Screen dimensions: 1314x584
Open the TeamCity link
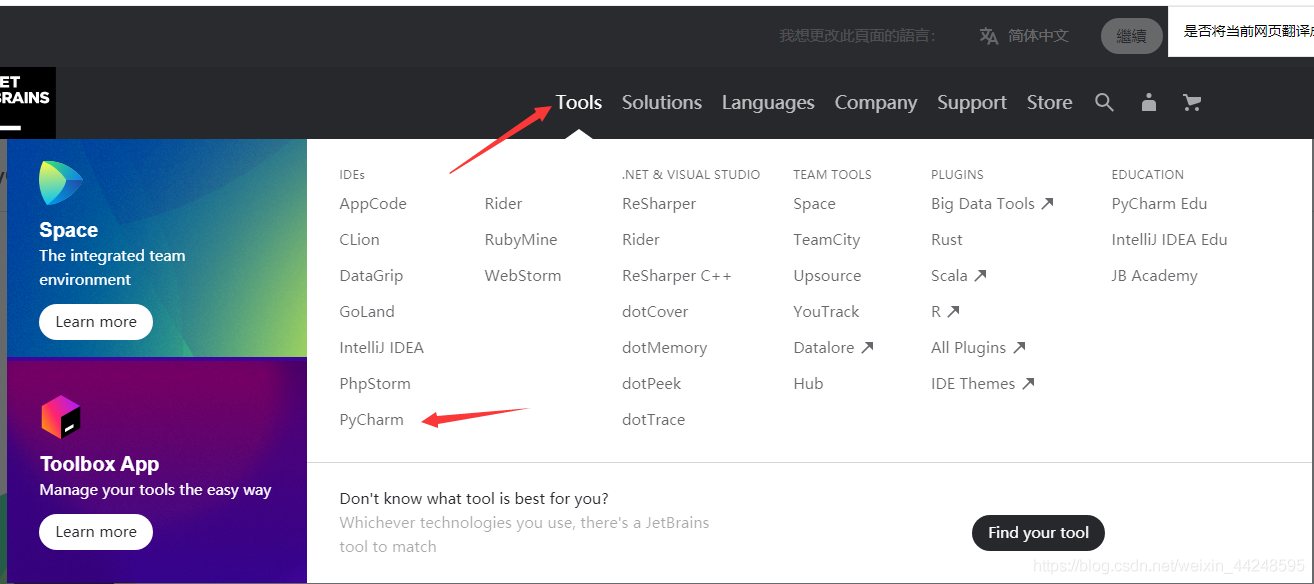(x=827, y=240)
